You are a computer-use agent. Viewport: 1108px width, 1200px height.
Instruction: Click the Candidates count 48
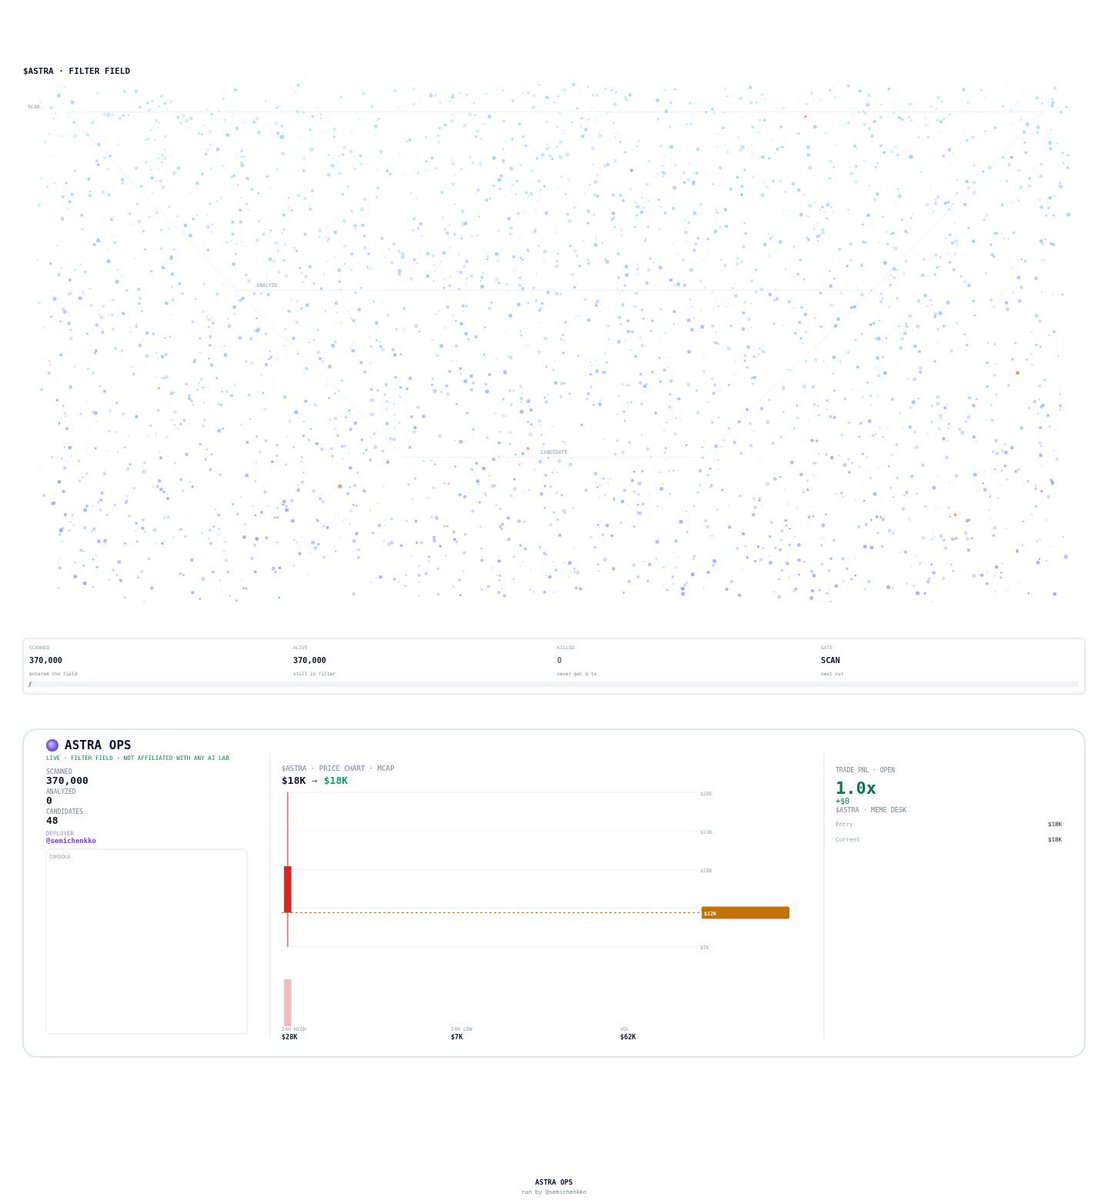(x=52, y=821)
